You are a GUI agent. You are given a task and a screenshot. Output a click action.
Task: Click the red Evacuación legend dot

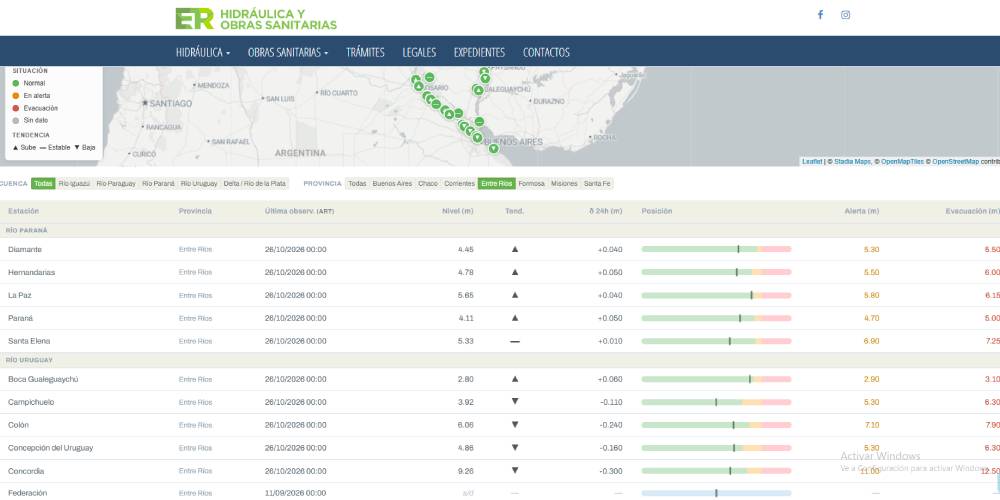point(16,108)
